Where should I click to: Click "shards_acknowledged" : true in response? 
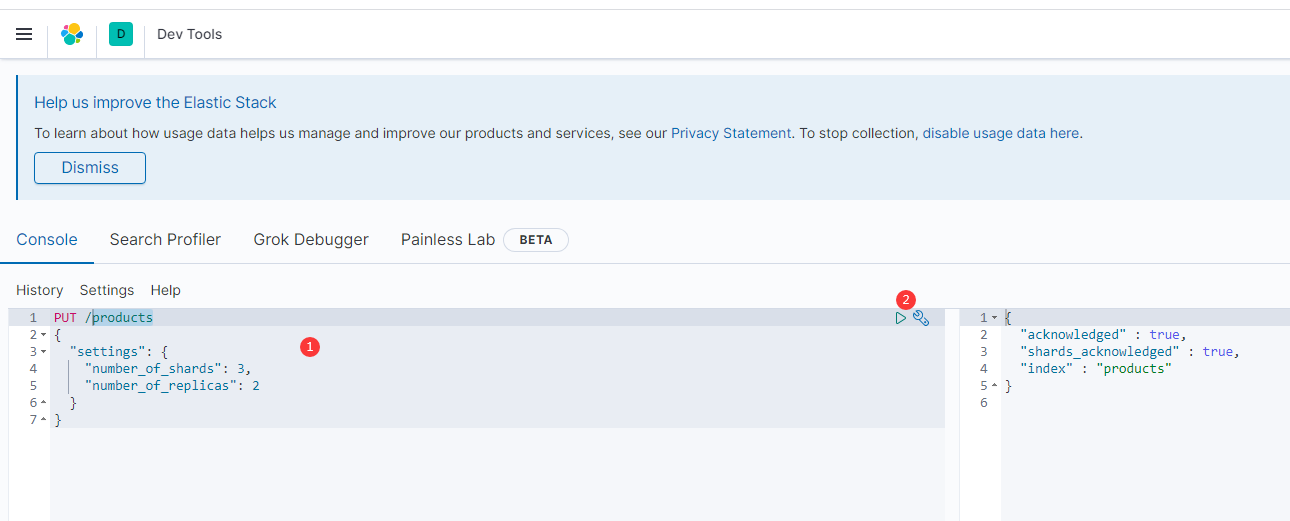pyautogui.click(x=1131, y=352)
